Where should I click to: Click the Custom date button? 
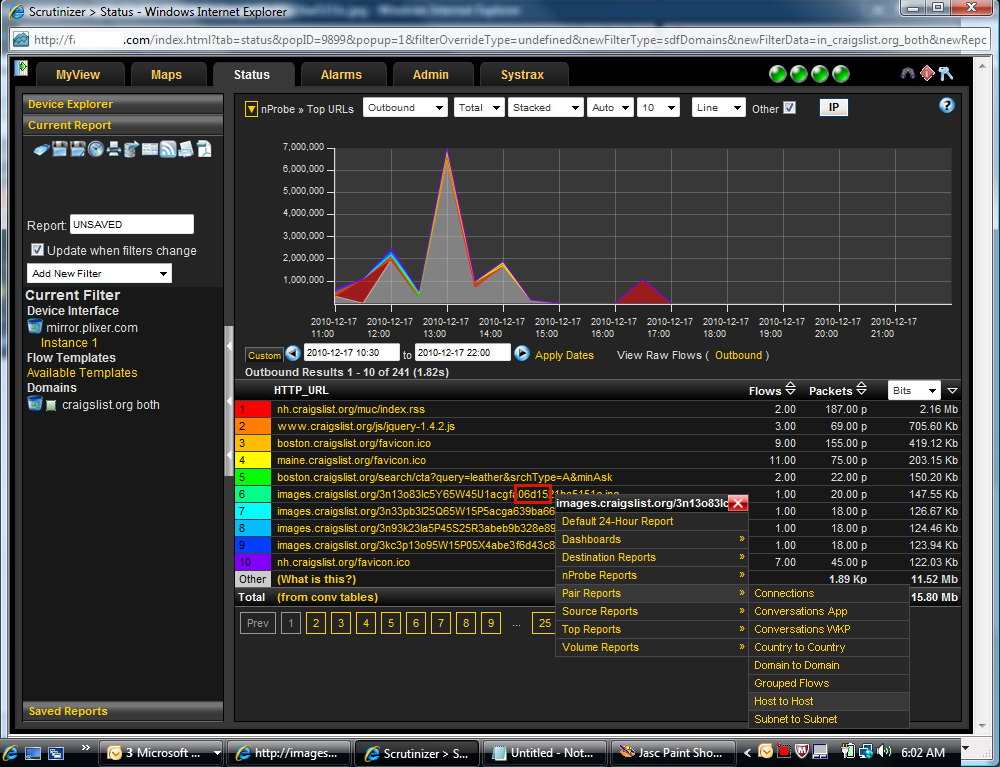click(264, 355)
